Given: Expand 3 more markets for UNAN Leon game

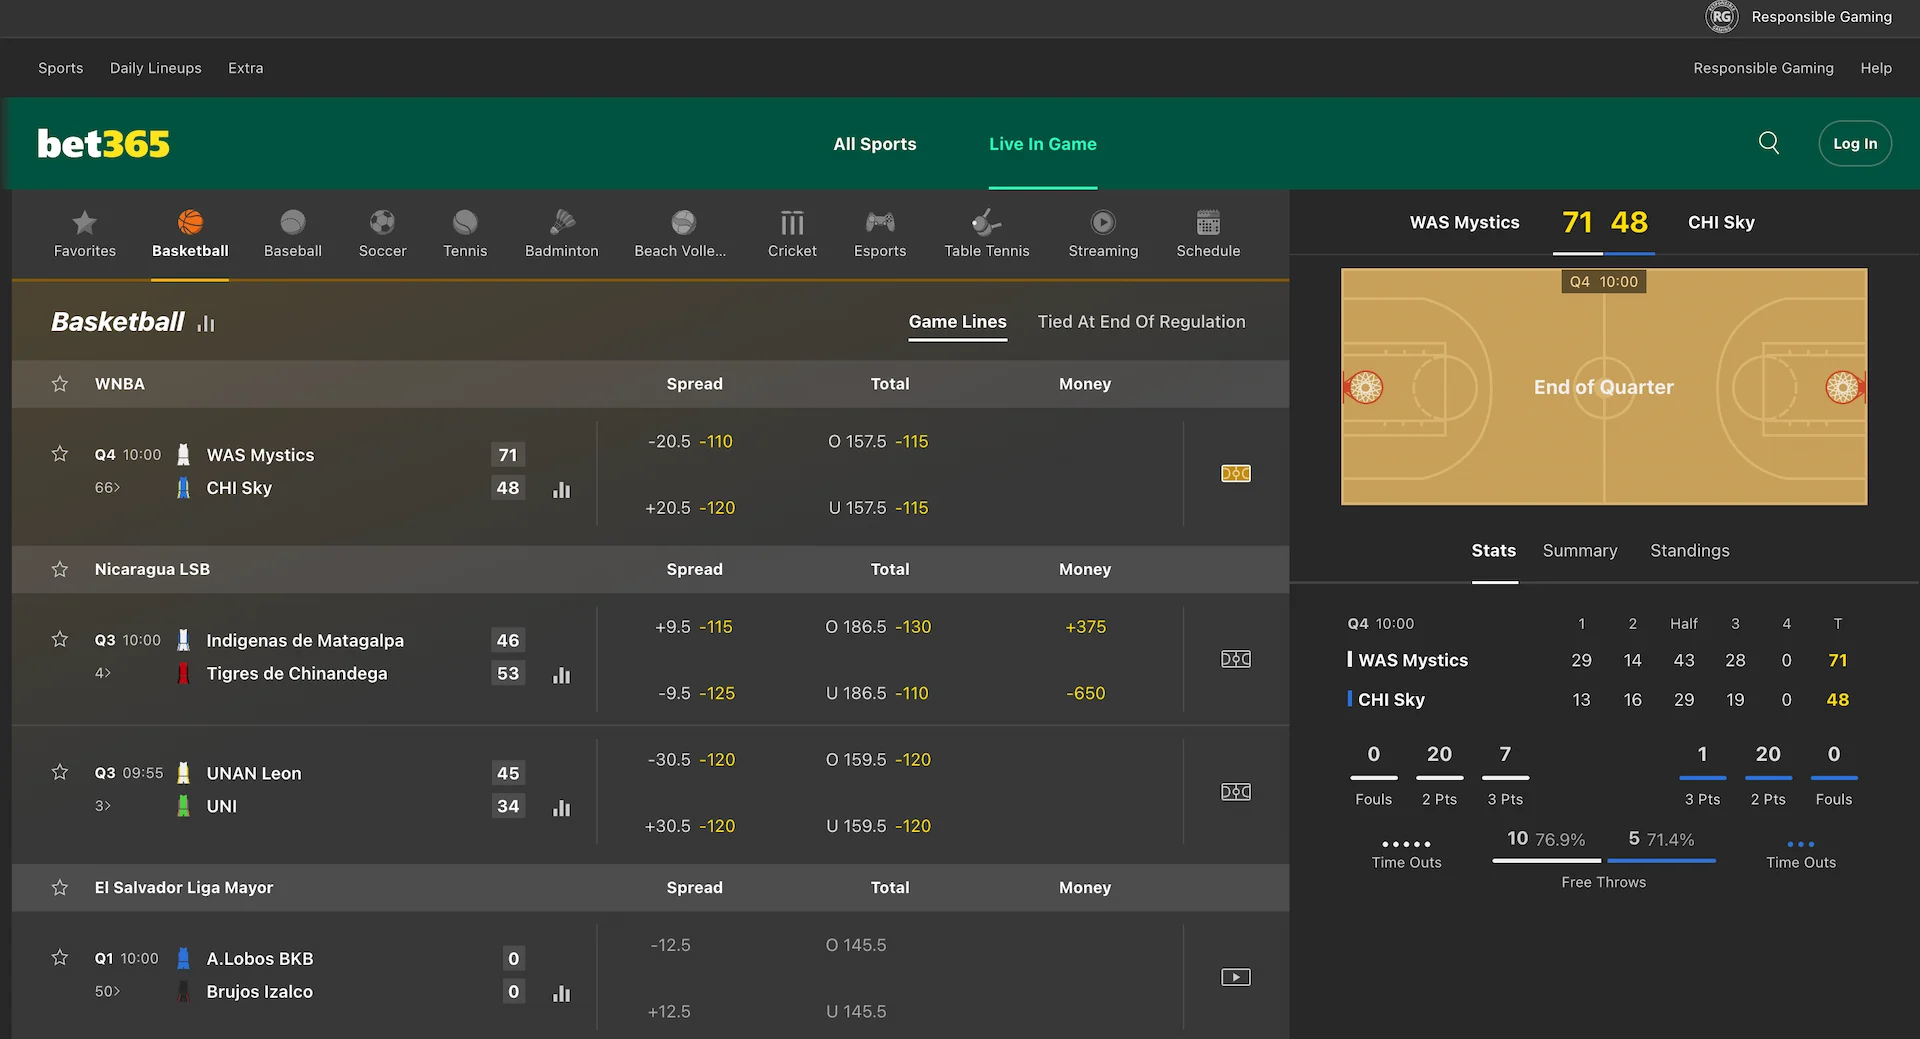Looking at the screenshot, I should pos(103,806).
